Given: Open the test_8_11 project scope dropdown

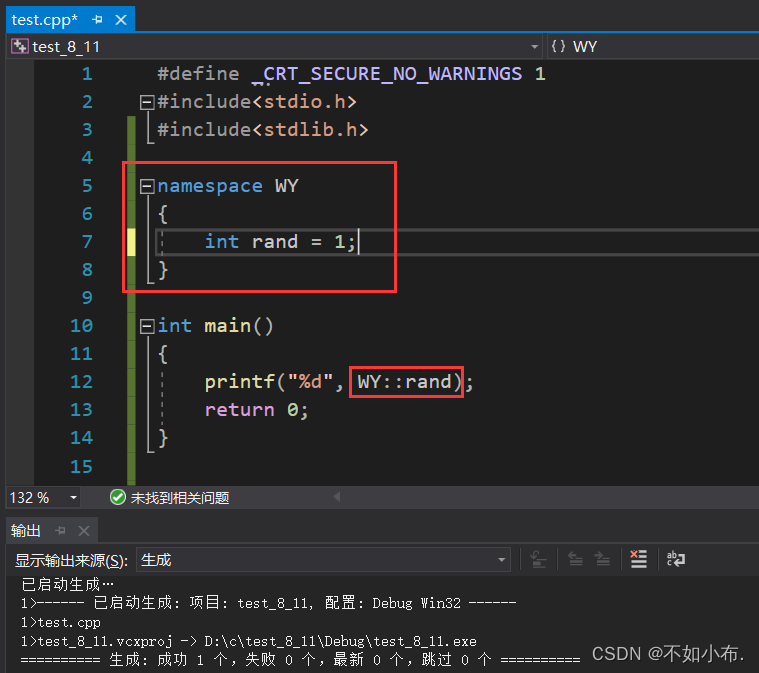Looking at the screenshot, I should [534, 46].
